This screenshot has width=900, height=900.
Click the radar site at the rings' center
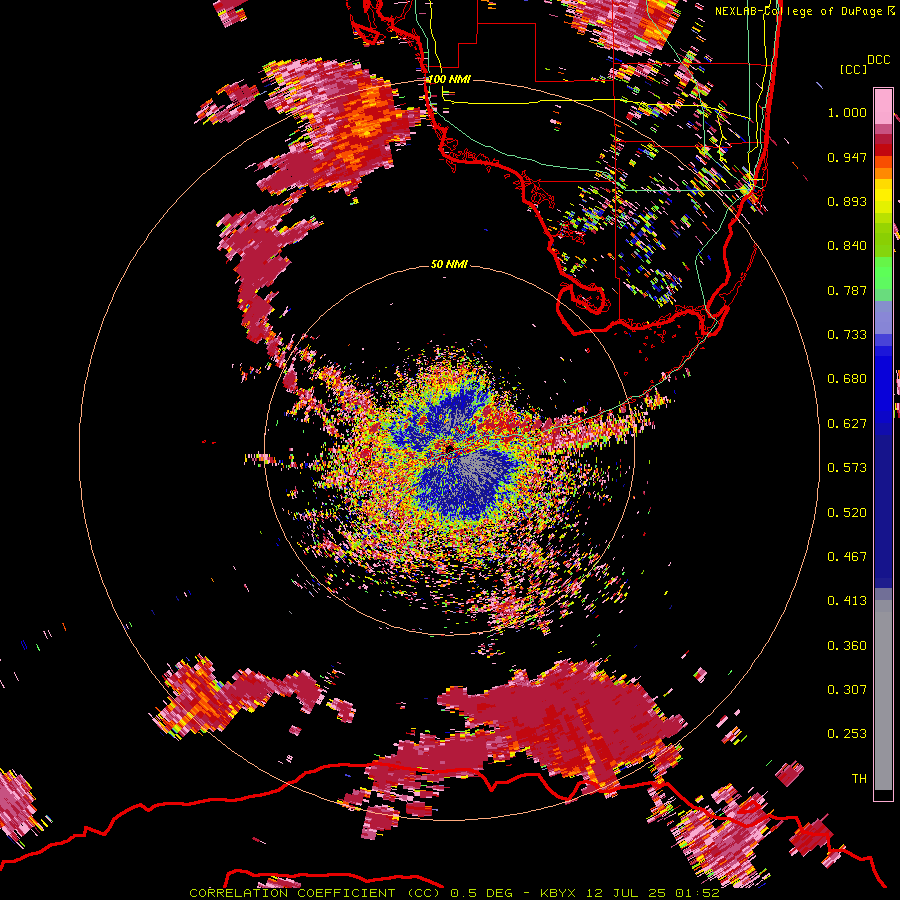pos(449,447)
